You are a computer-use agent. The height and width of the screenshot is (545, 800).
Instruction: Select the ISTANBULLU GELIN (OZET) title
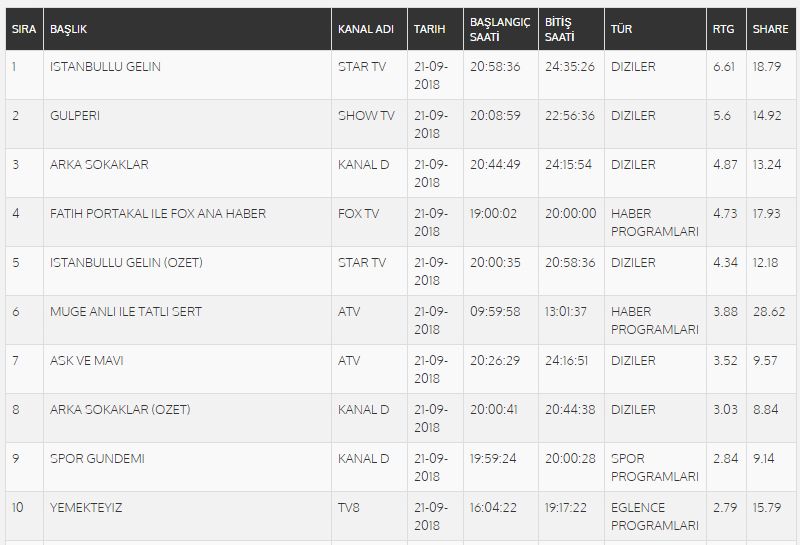tap(127, 263)
